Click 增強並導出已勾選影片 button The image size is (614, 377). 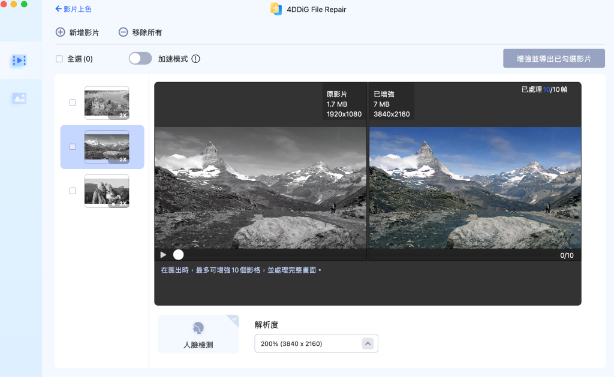[554, 59]
